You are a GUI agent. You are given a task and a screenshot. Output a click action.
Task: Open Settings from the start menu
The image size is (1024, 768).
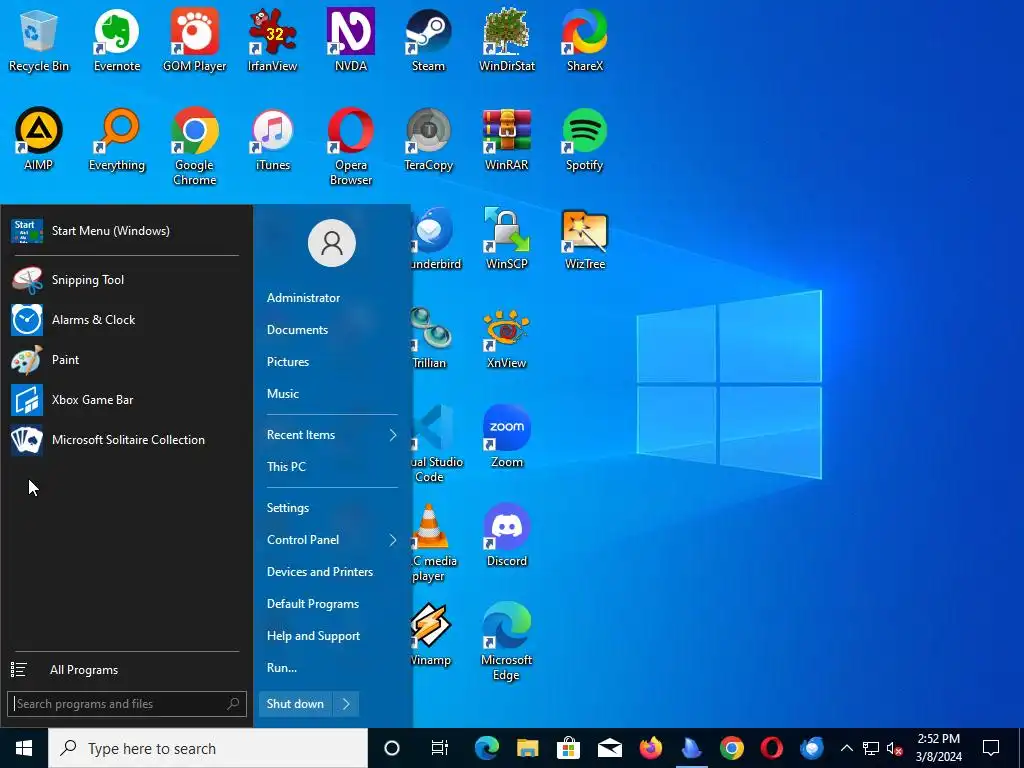click(288, 508)
